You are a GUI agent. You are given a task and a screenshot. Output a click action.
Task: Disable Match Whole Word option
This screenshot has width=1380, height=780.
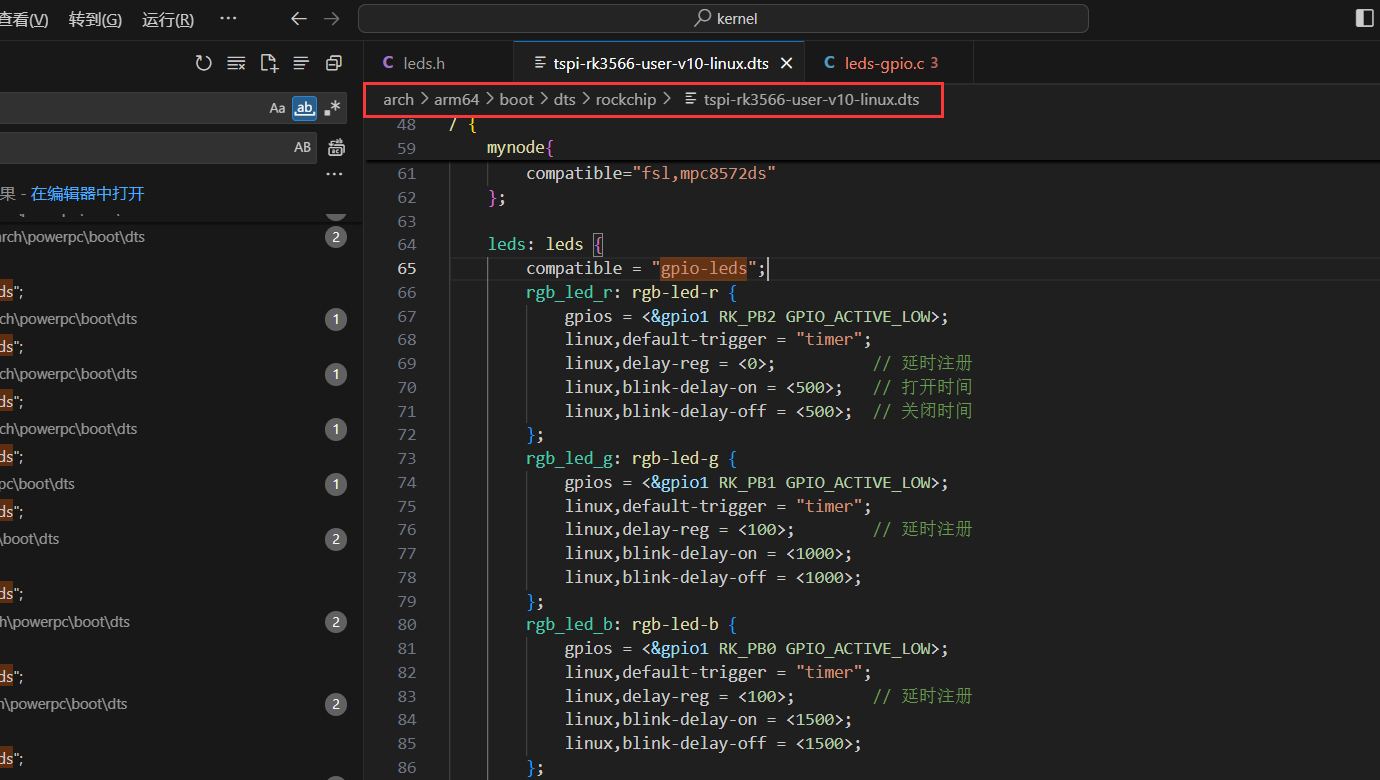click(304, 108)
